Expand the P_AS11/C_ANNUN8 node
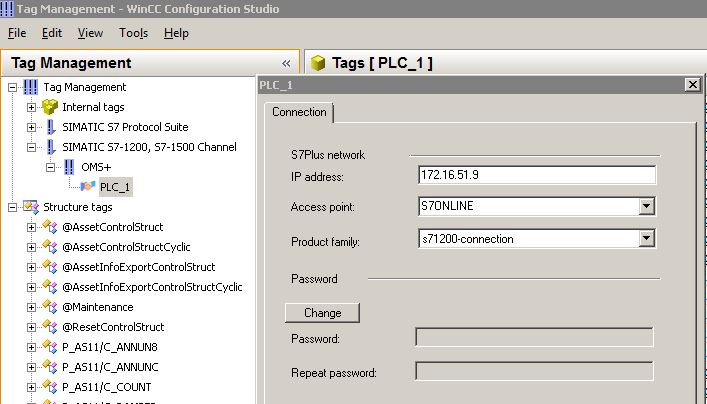The width and height of the screenshot is (707, 404). (x=31, y=348)
